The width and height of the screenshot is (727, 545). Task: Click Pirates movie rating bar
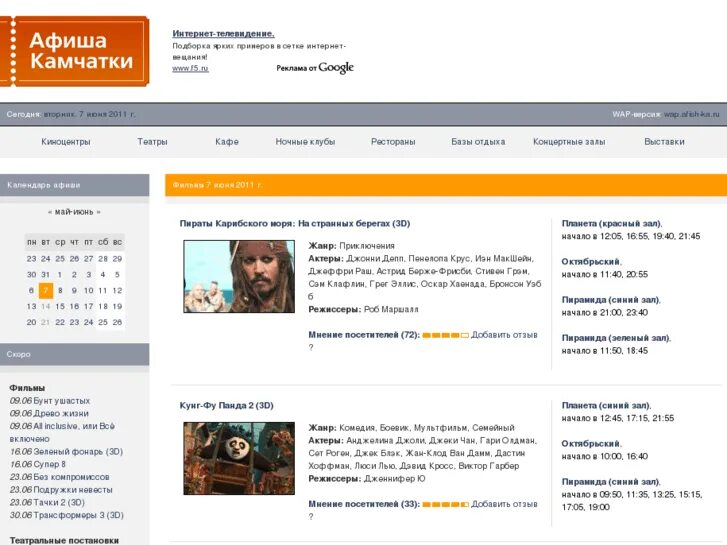[x=446, y=335]
